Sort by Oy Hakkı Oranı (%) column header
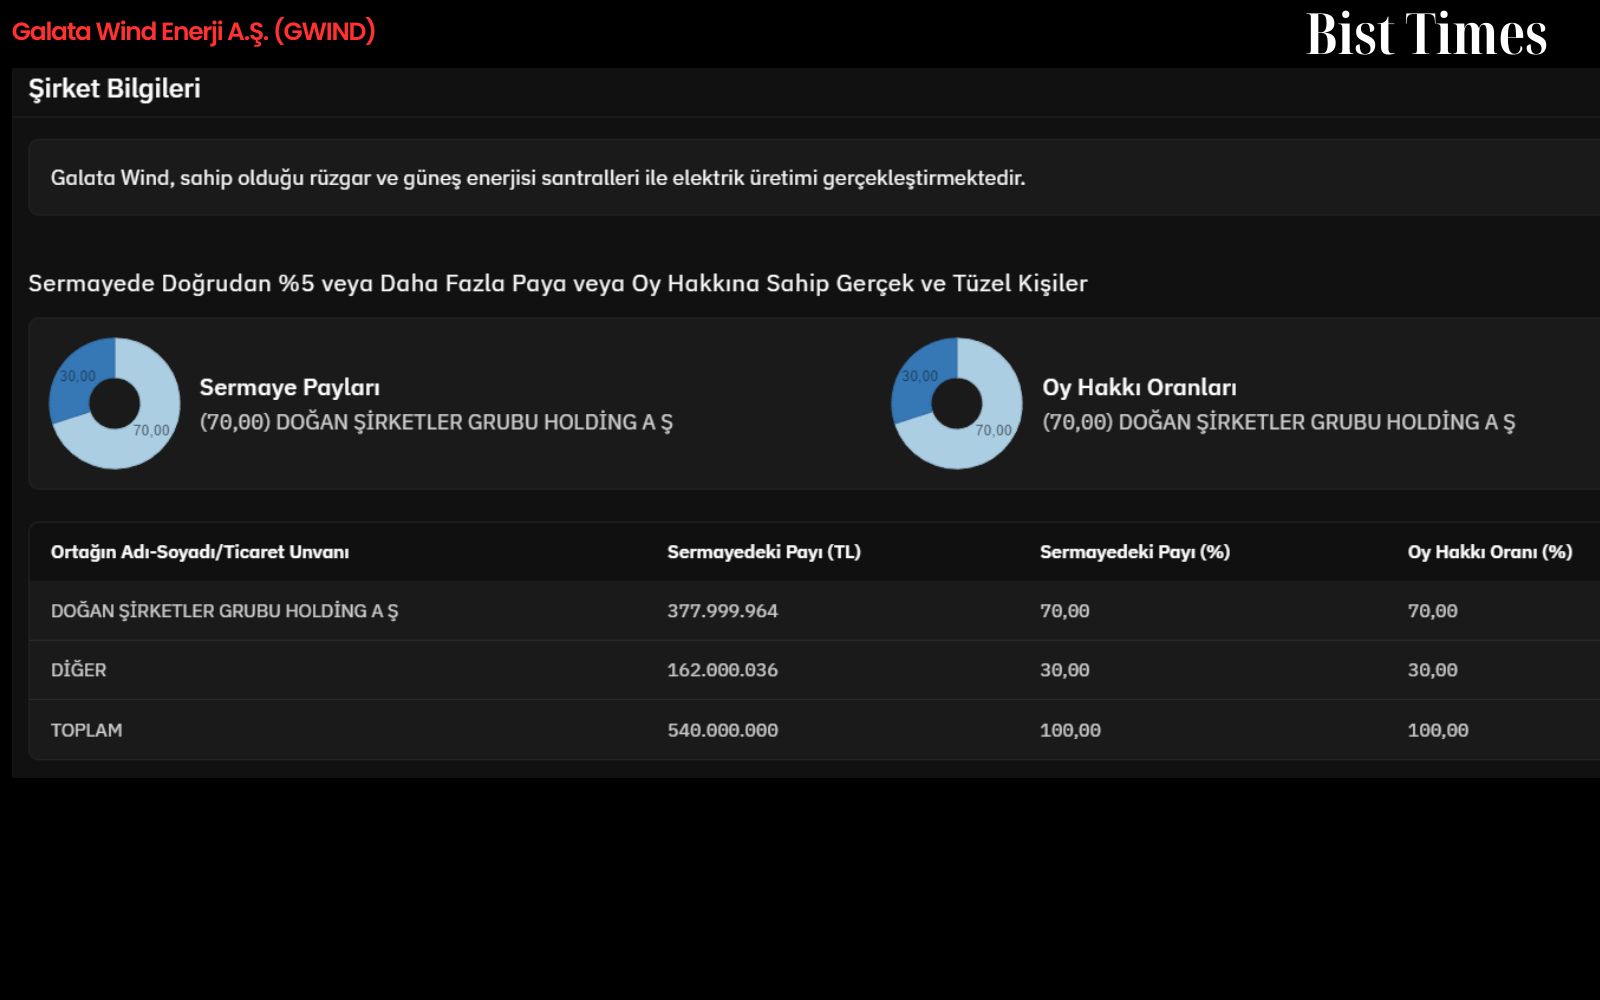1600x1000 pixels. click(x=1490, y=552)
